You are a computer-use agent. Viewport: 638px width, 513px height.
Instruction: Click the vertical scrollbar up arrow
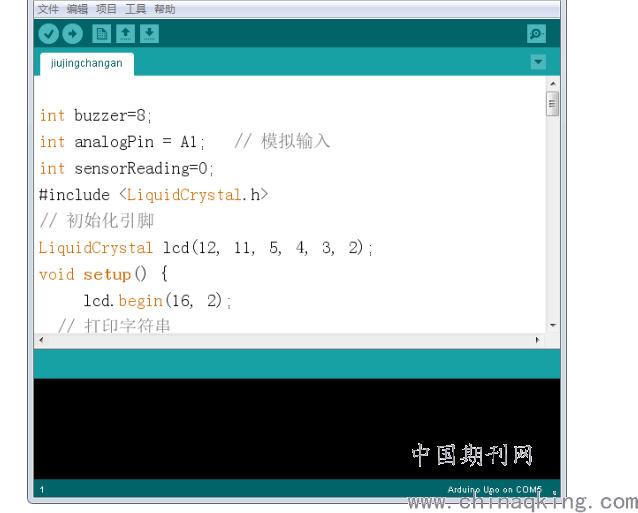click(x=553, y=83)
